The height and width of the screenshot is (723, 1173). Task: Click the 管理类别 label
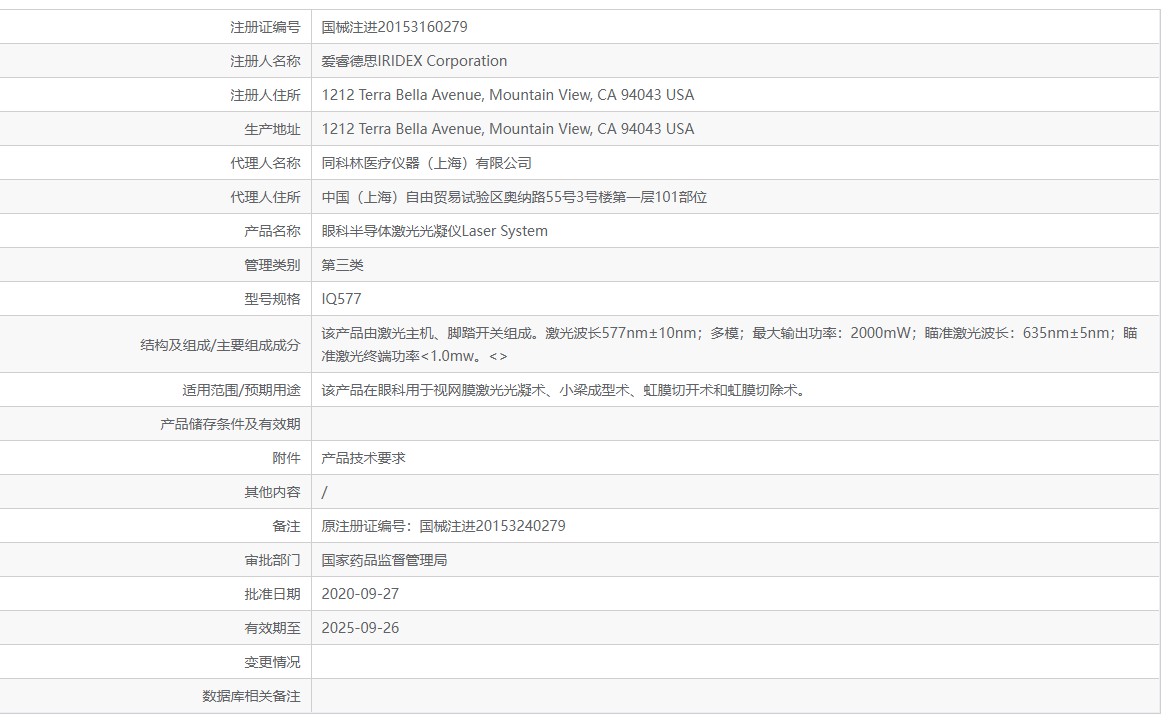(x=272, y=265)
